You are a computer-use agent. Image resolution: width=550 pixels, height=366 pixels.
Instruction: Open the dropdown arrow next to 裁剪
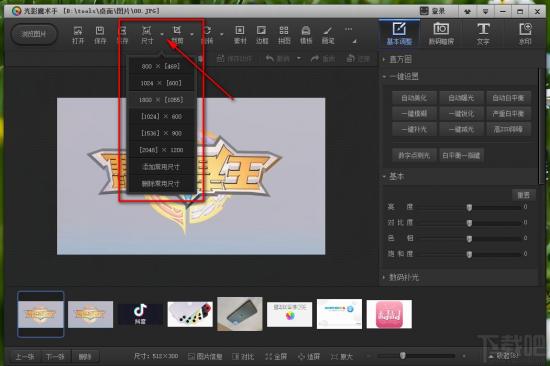(x=192, y=34)
